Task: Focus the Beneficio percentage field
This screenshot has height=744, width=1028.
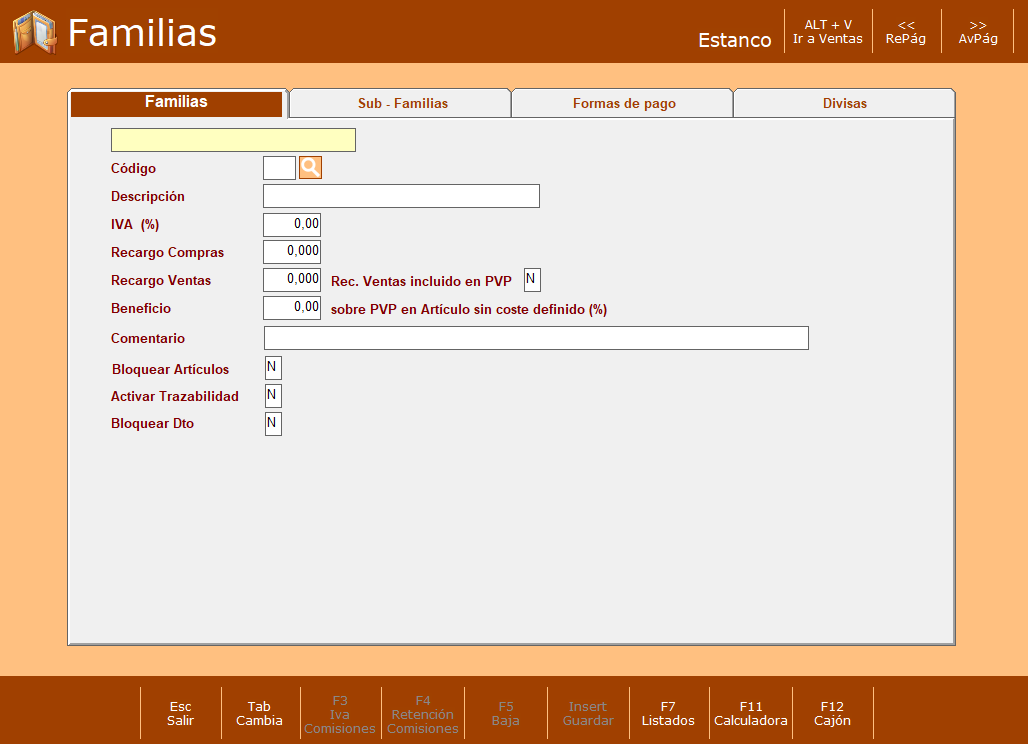Action: [292, 308]
